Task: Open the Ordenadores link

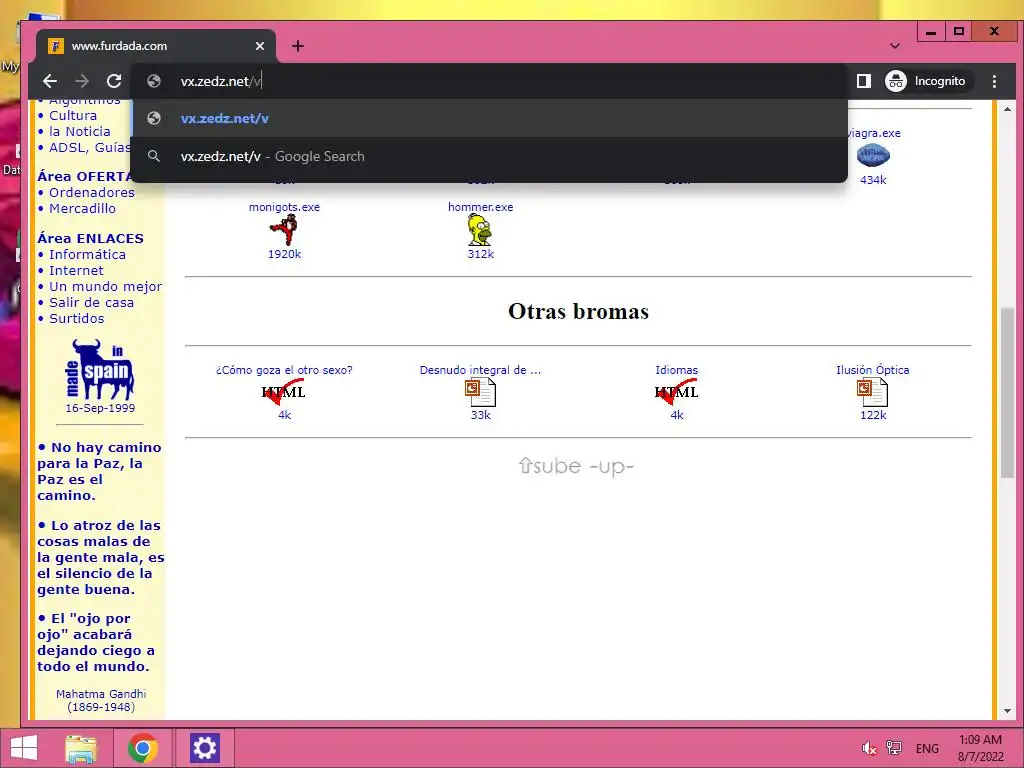Action: tap(92, 193)
